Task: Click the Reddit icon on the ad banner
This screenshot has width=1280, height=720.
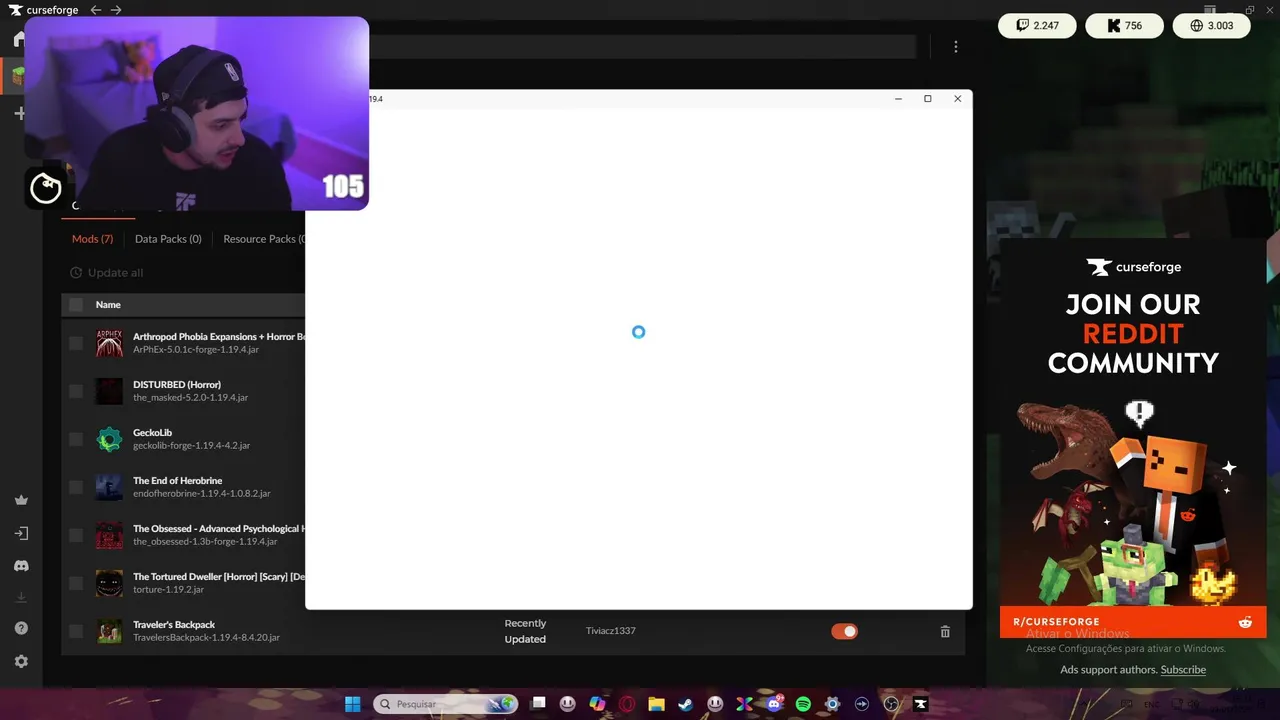Action: click(x=1245, y=622)
